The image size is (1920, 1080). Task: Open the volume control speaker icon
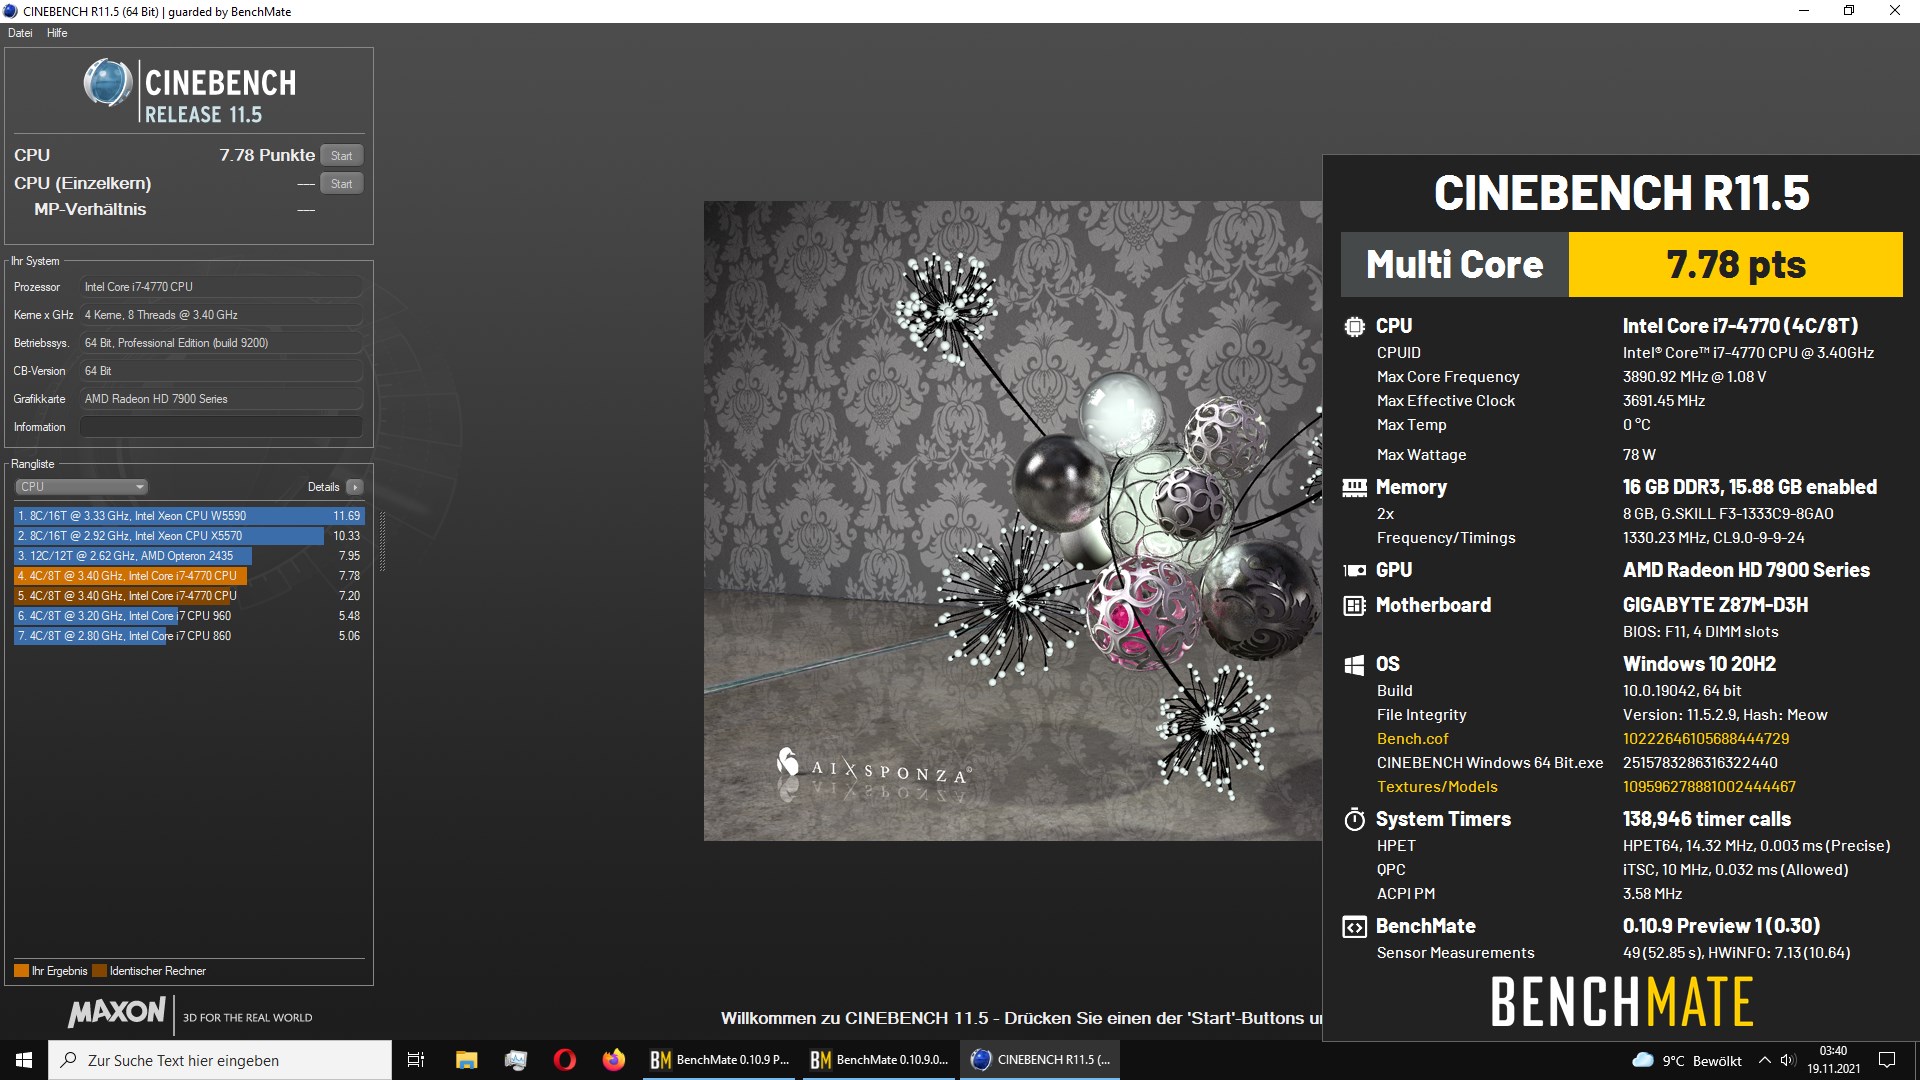tap(1788, 1060)
